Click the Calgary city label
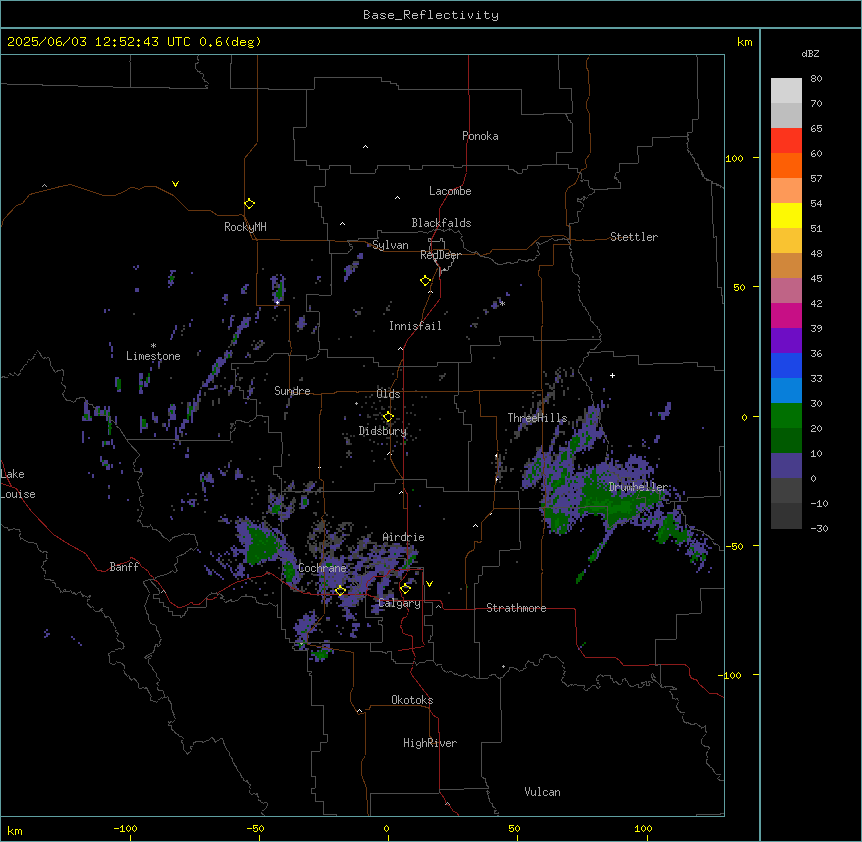 (x=400, y=603)
